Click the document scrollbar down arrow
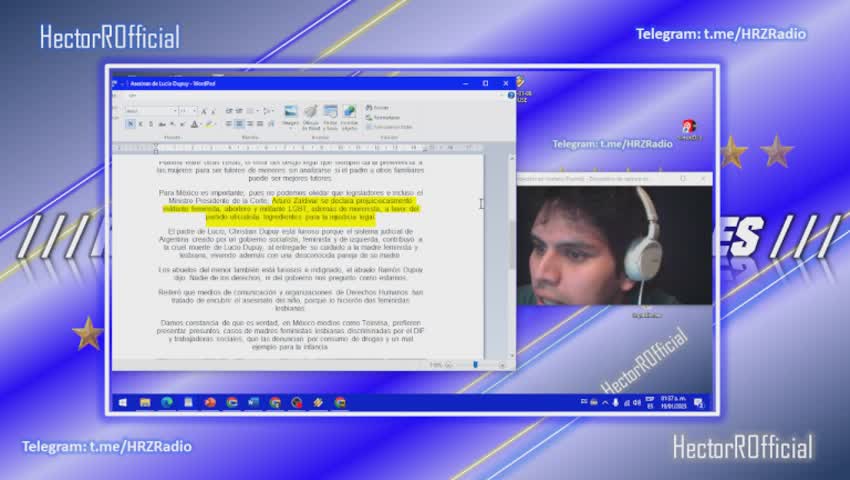The image size is (850, 480). [512, 355]
